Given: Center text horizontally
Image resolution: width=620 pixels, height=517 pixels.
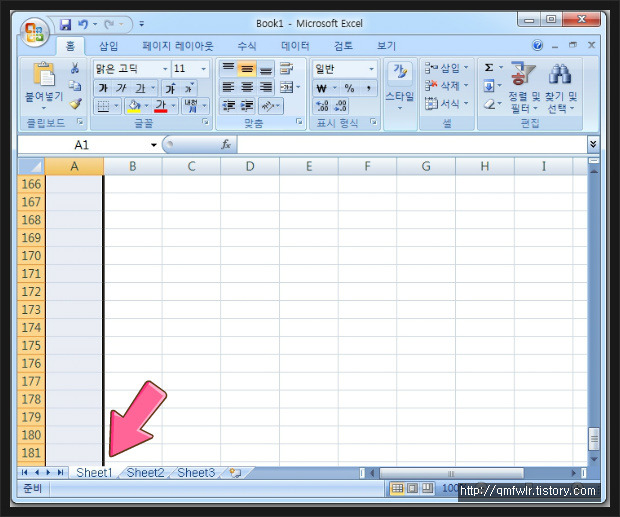Looking at the screenshot, I should pos(247,87).
